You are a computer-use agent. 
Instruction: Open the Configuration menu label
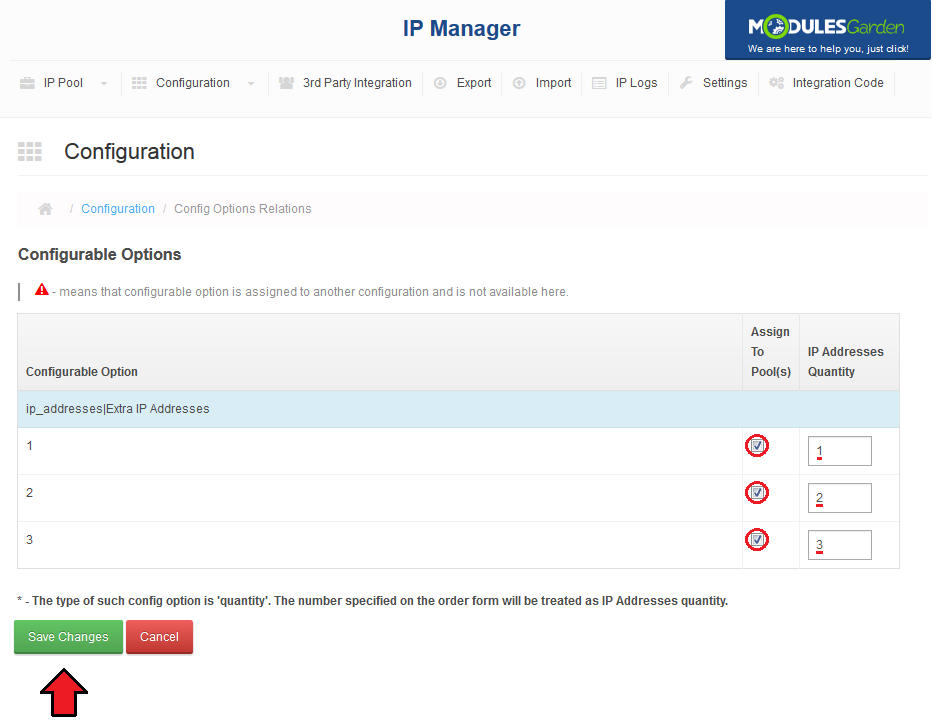coord(193,83)
